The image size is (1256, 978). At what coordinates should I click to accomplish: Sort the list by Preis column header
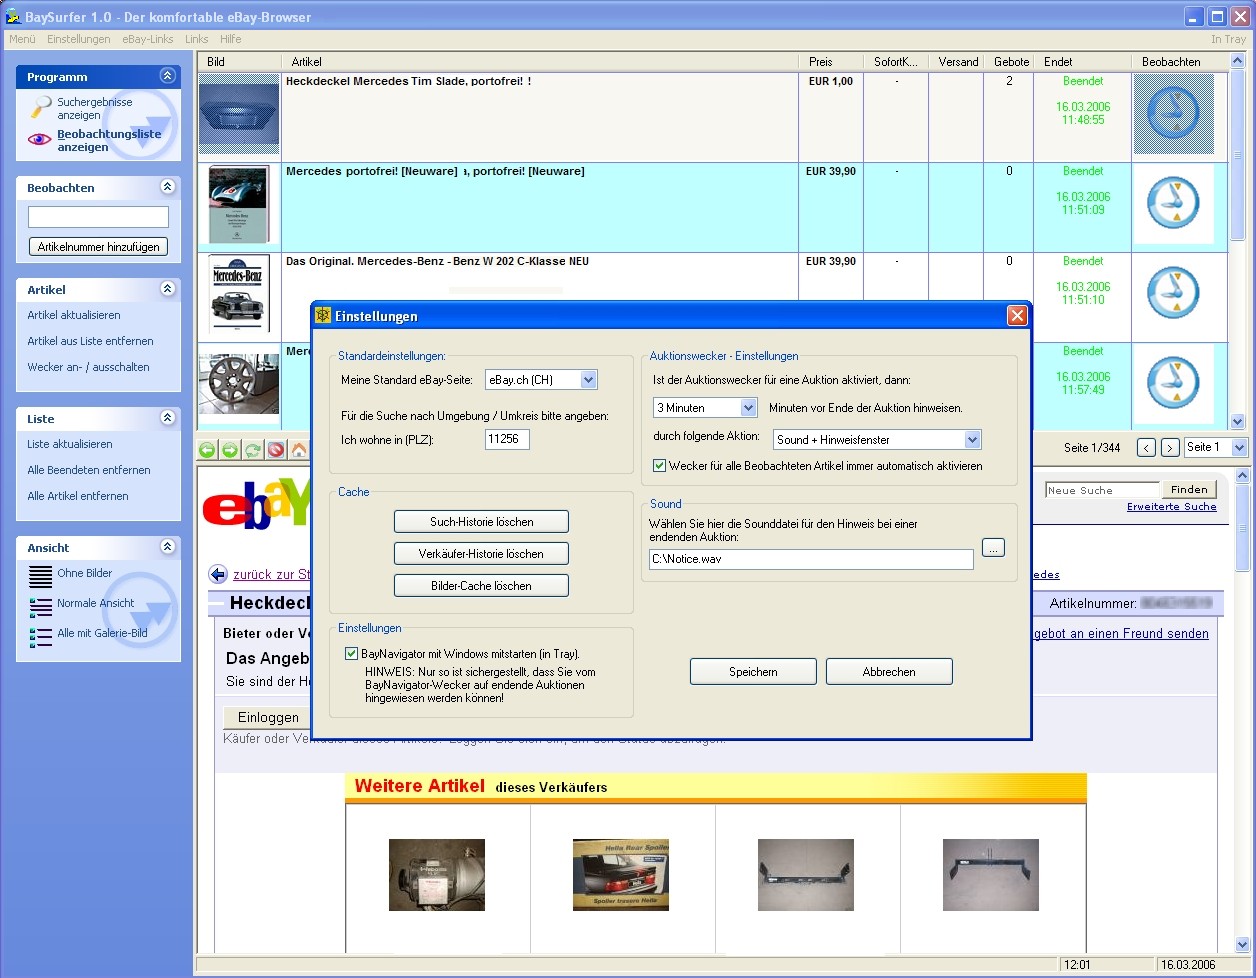coord(831,62)
